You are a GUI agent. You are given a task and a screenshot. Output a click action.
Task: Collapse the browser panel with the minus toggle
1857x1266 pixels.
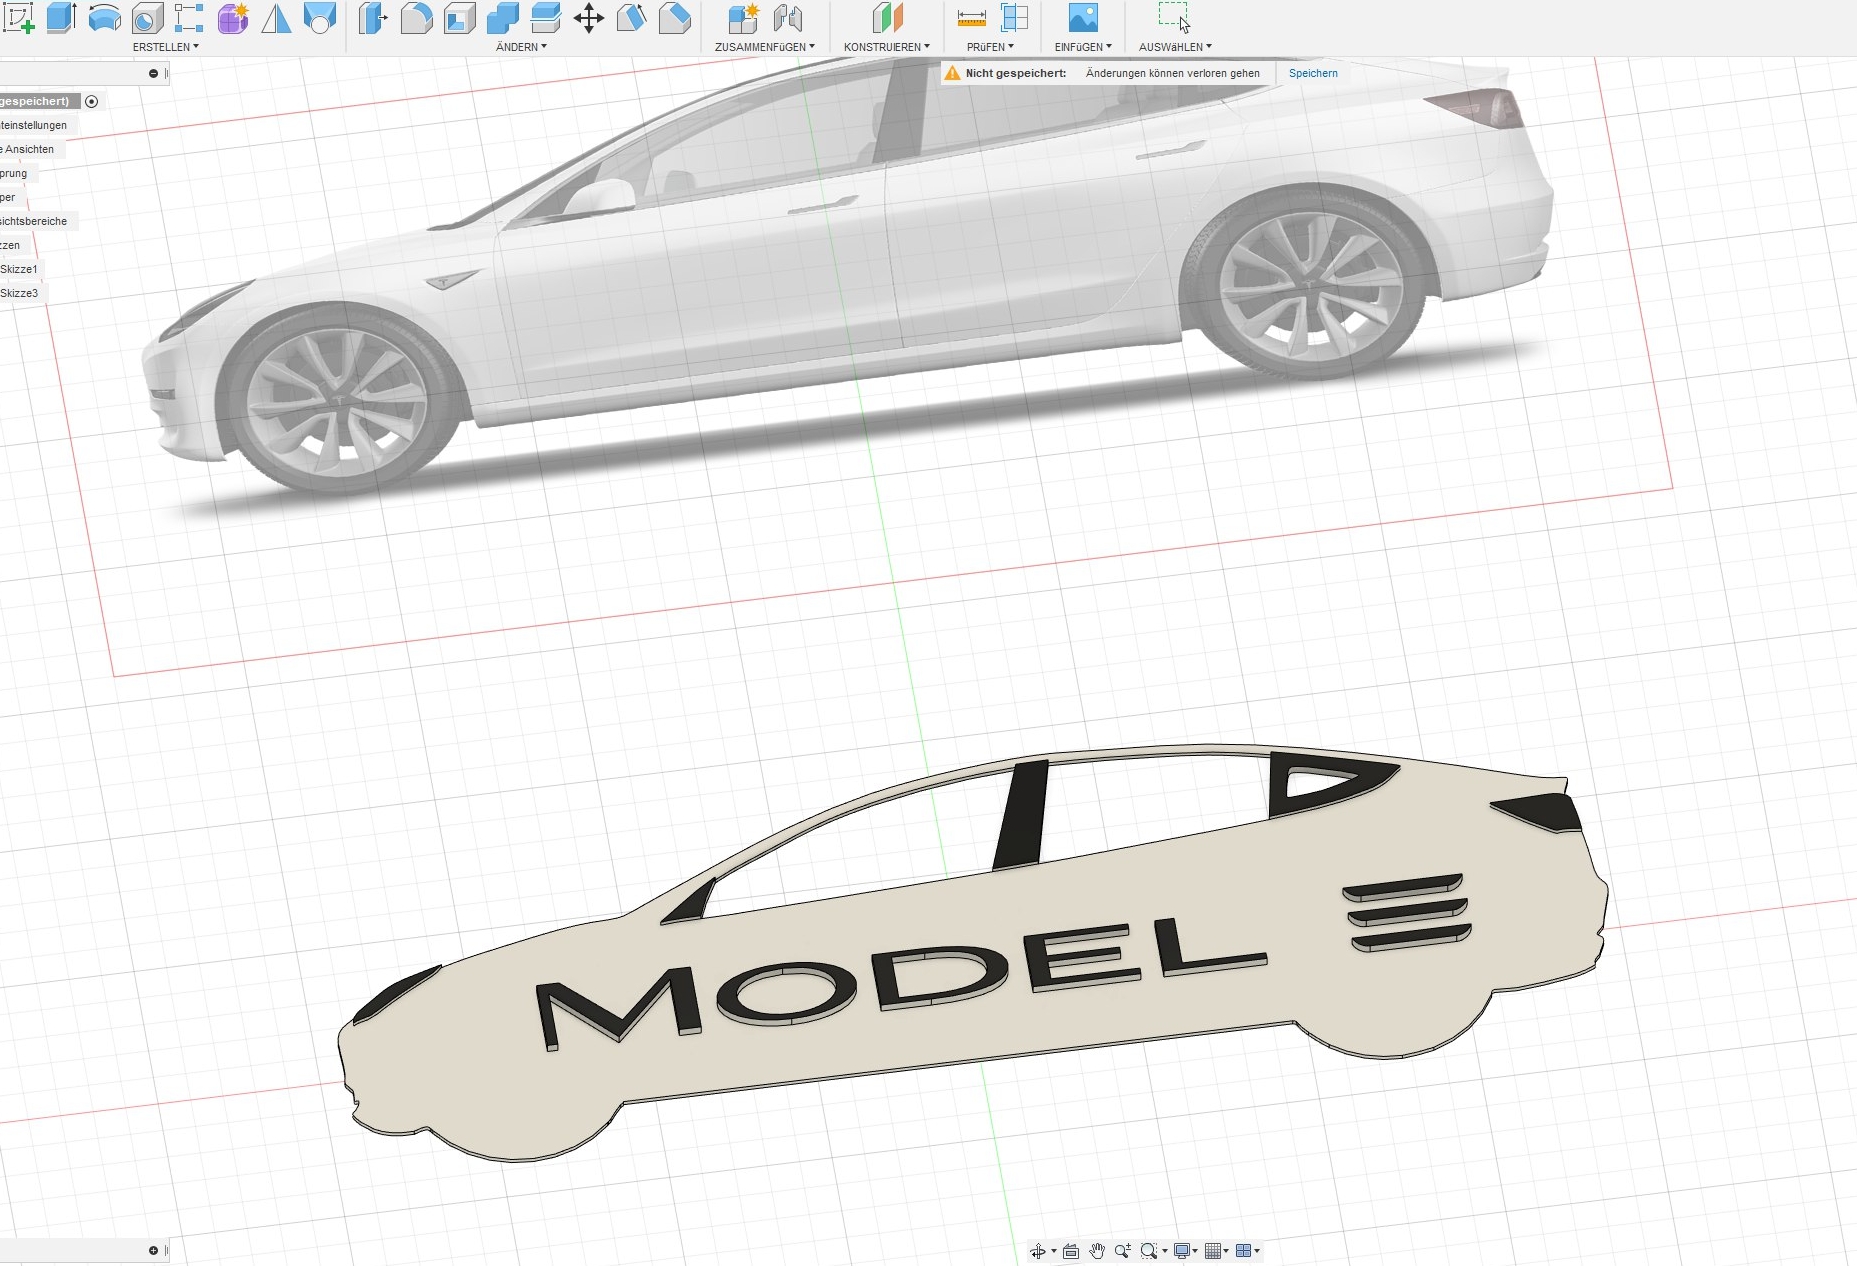tap(152, 73)
